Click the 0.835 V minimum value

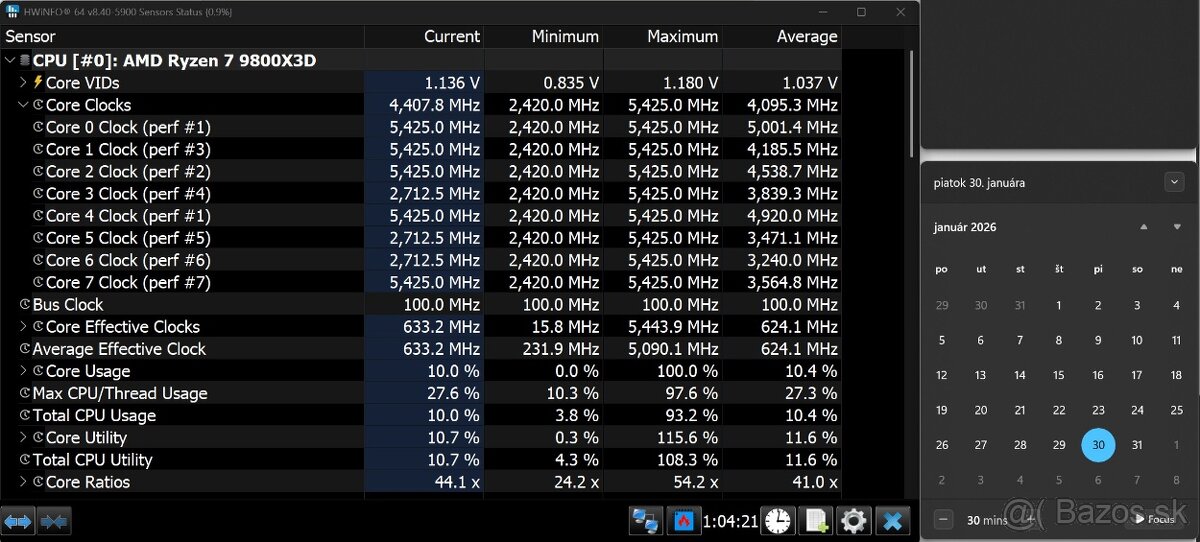(x=571, y=83)
